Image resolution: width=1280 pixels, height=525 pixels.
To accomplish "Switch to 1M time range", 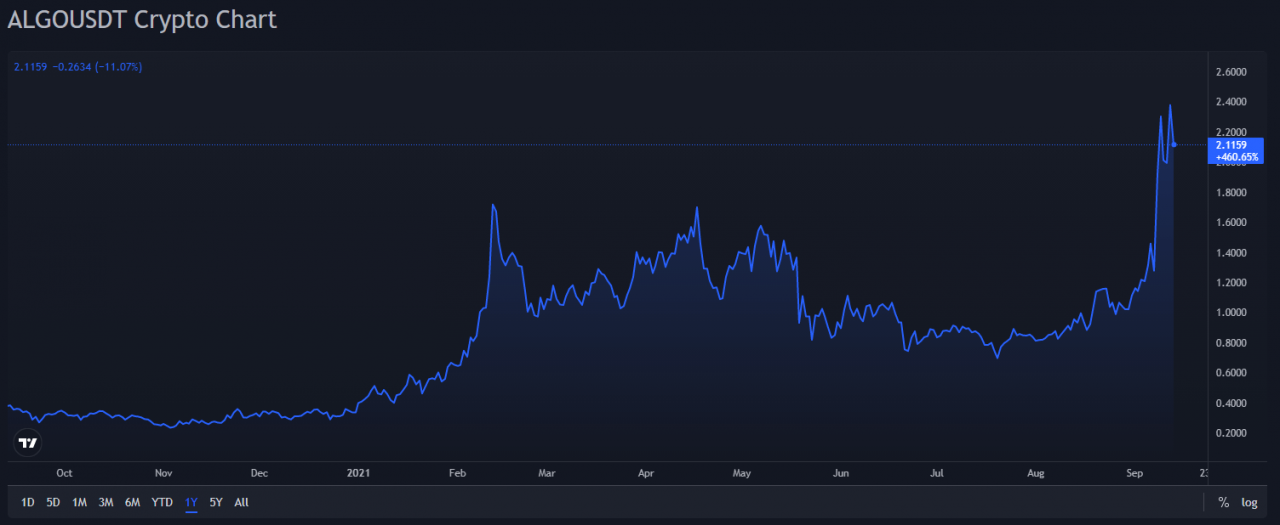I will 79,502.
